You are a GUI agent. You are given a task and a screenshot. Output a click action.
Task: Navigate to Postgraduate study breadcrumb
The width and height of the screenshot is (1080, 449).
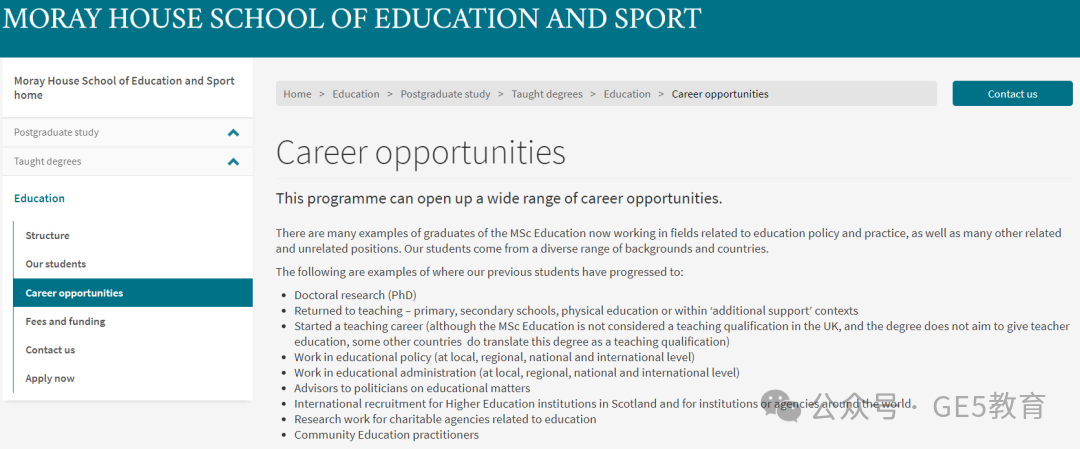446,94
